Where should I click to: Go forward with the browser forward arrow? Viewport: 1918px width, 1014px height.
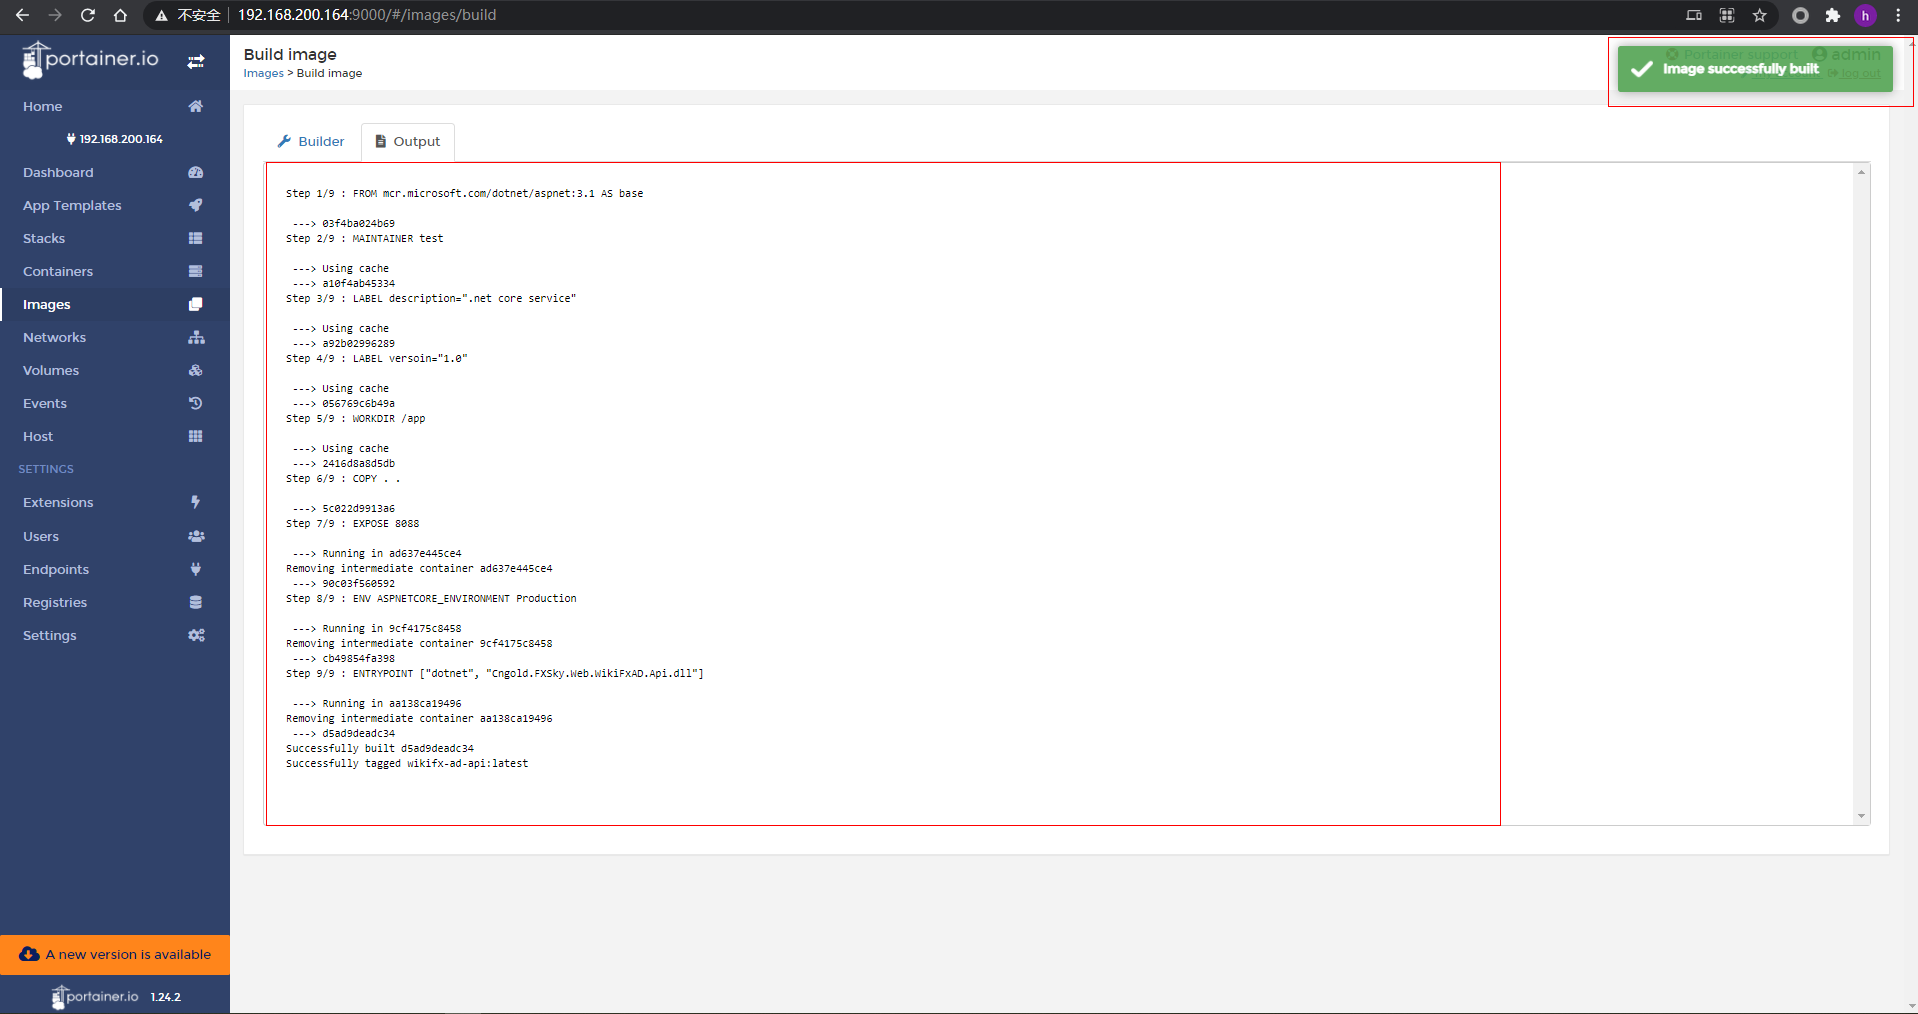pos(55,15)
